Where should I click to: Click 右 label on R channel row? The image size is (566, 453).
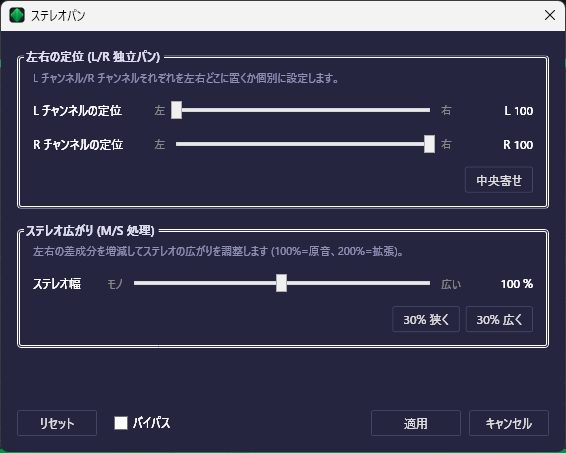click(x=446, y=144)
